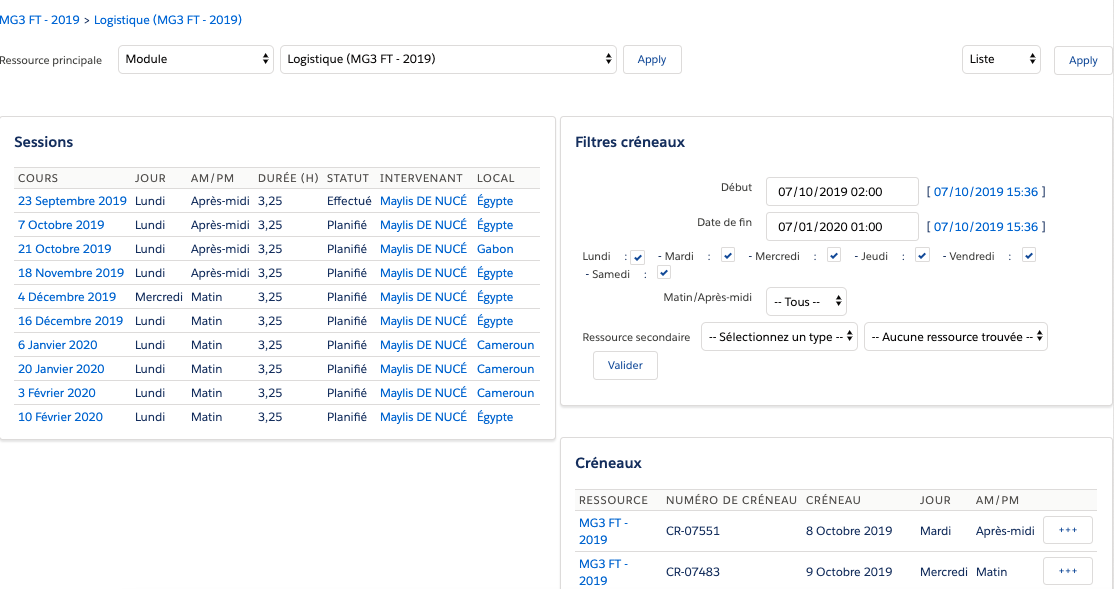Disable the Samedi day checkbox
Viewport: 1114px width, 589px height.
pyautogui.click(x=663, y=273)
